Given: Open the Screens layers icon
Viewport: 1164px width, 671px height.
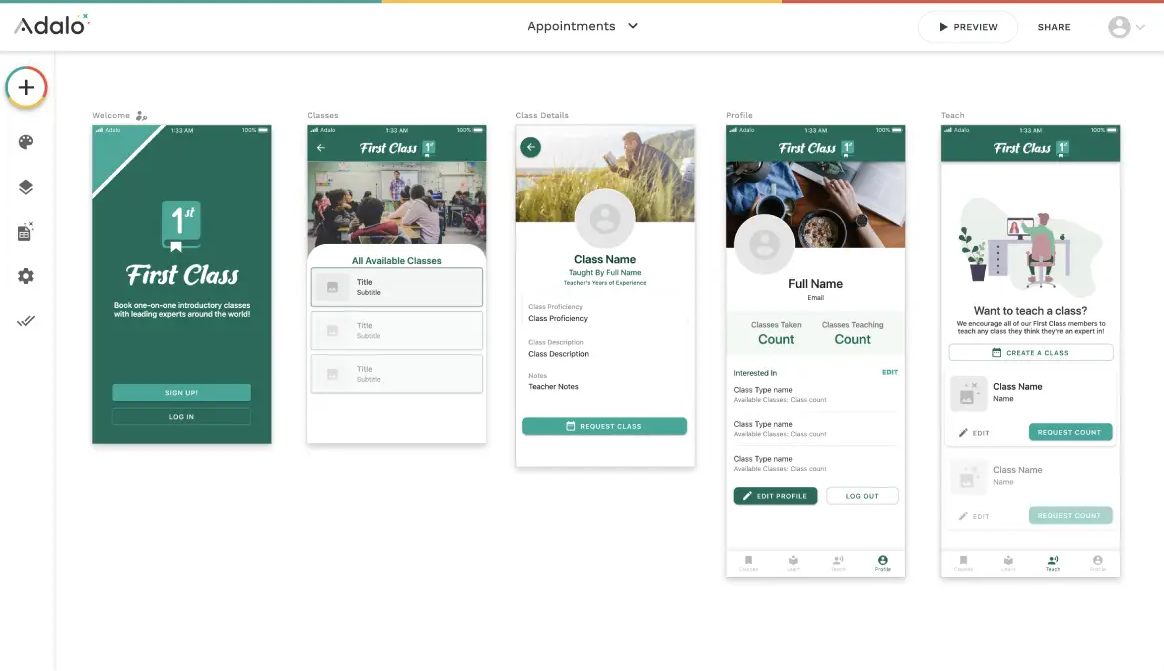Looking at the screenshot, I should 26,187.
